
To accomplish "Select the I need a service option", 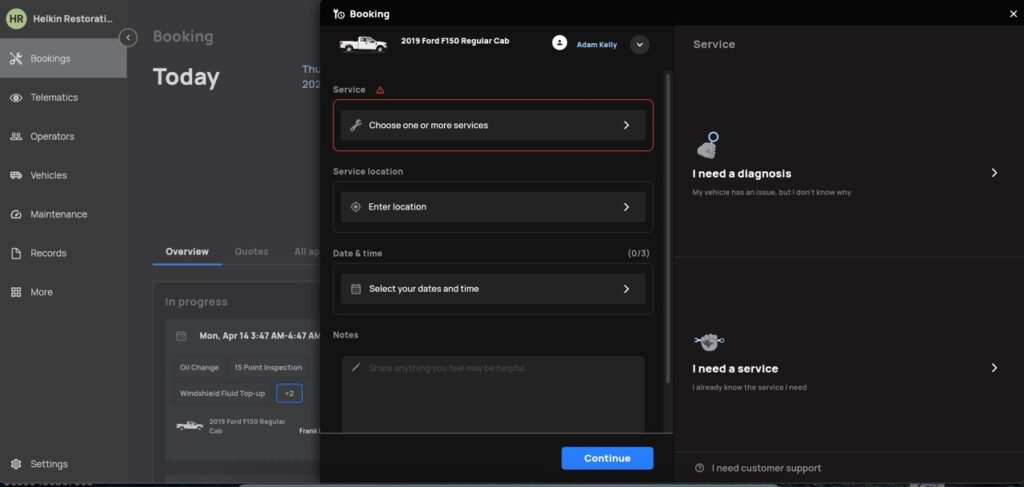I will pyautogui.click(x=848, y=369).
